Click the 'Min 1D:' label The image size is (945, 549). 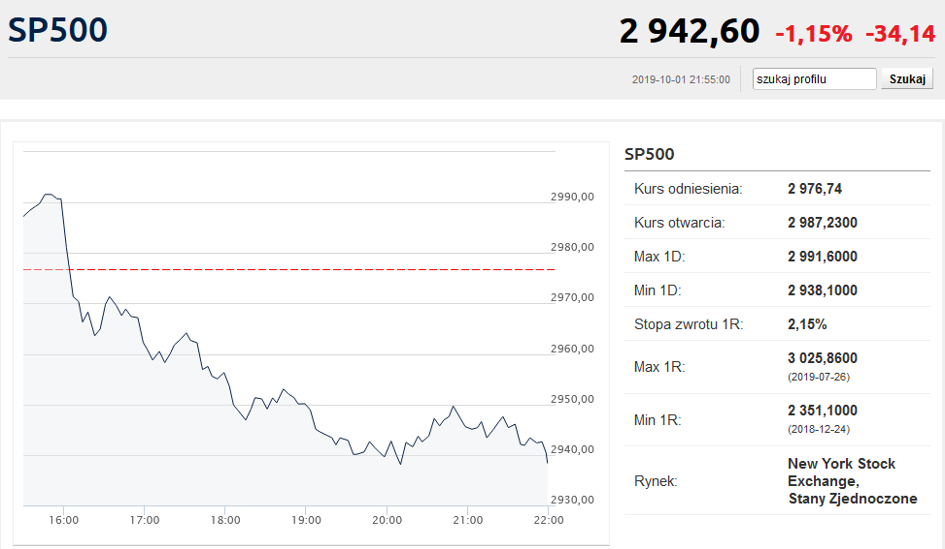[658, 290]
